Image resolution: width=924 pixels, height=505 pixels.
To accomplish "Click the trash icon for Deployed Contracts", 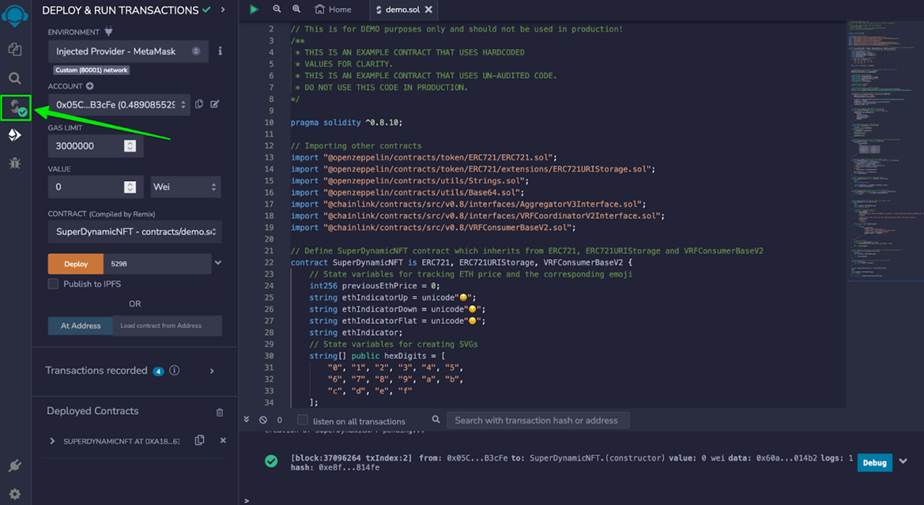I will coord(220,412).
